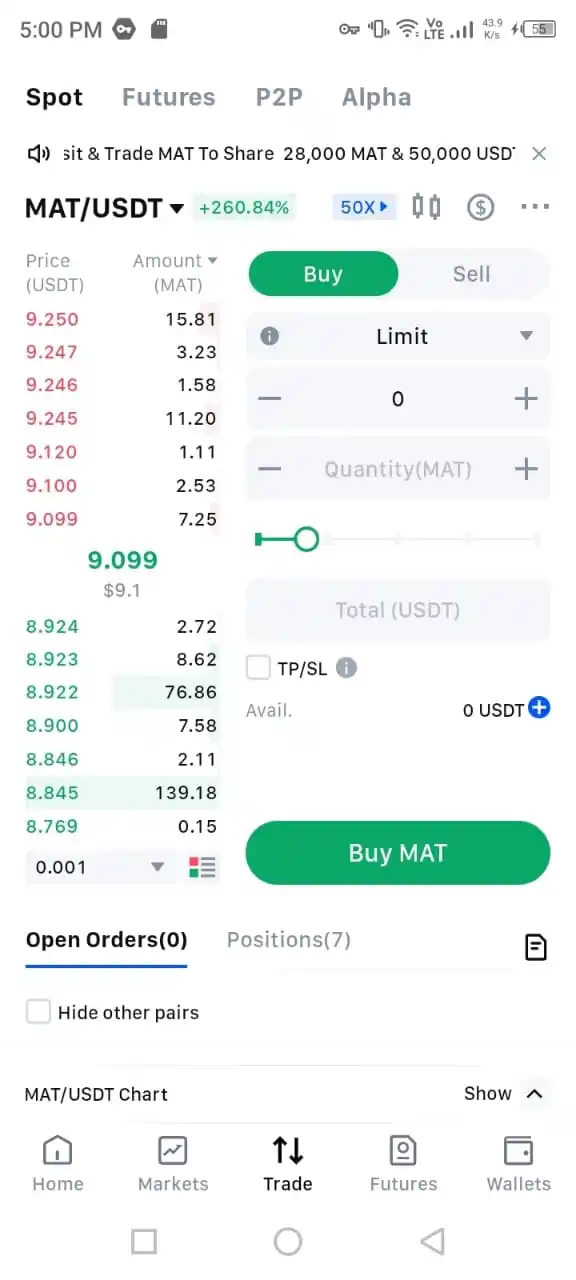Check Hide other pairs box

click(38, 1012)
